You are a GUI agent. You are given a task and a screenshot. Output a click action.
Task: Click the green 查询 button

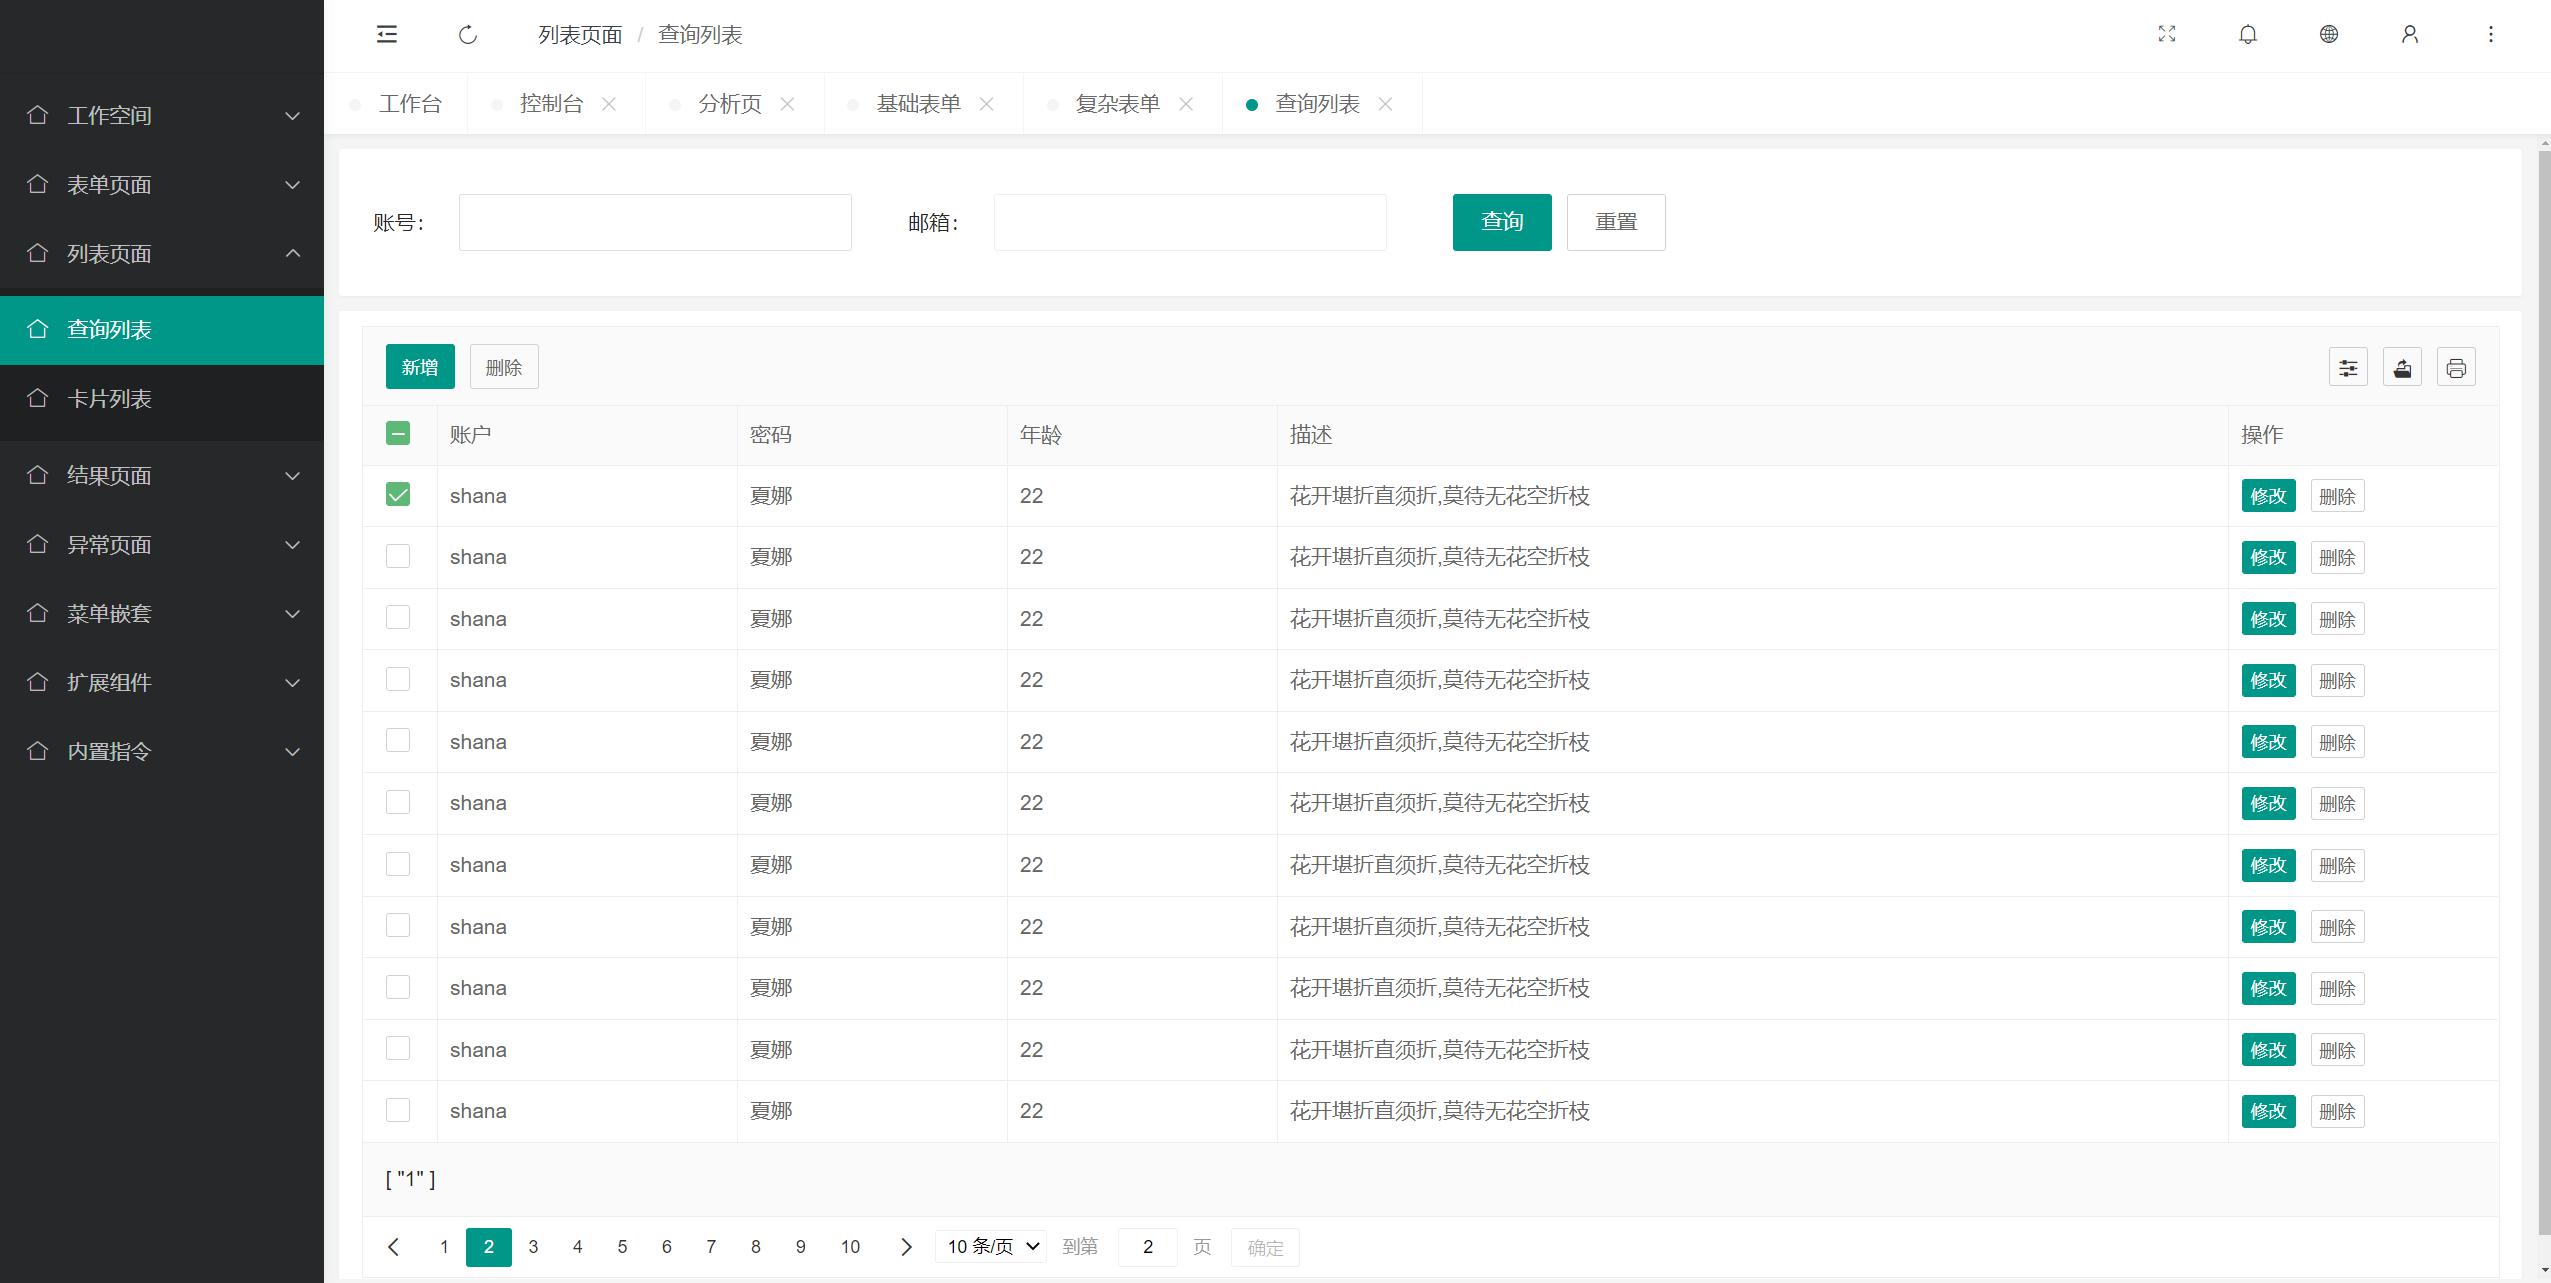pyautogui.click(x=1501, y=222)
